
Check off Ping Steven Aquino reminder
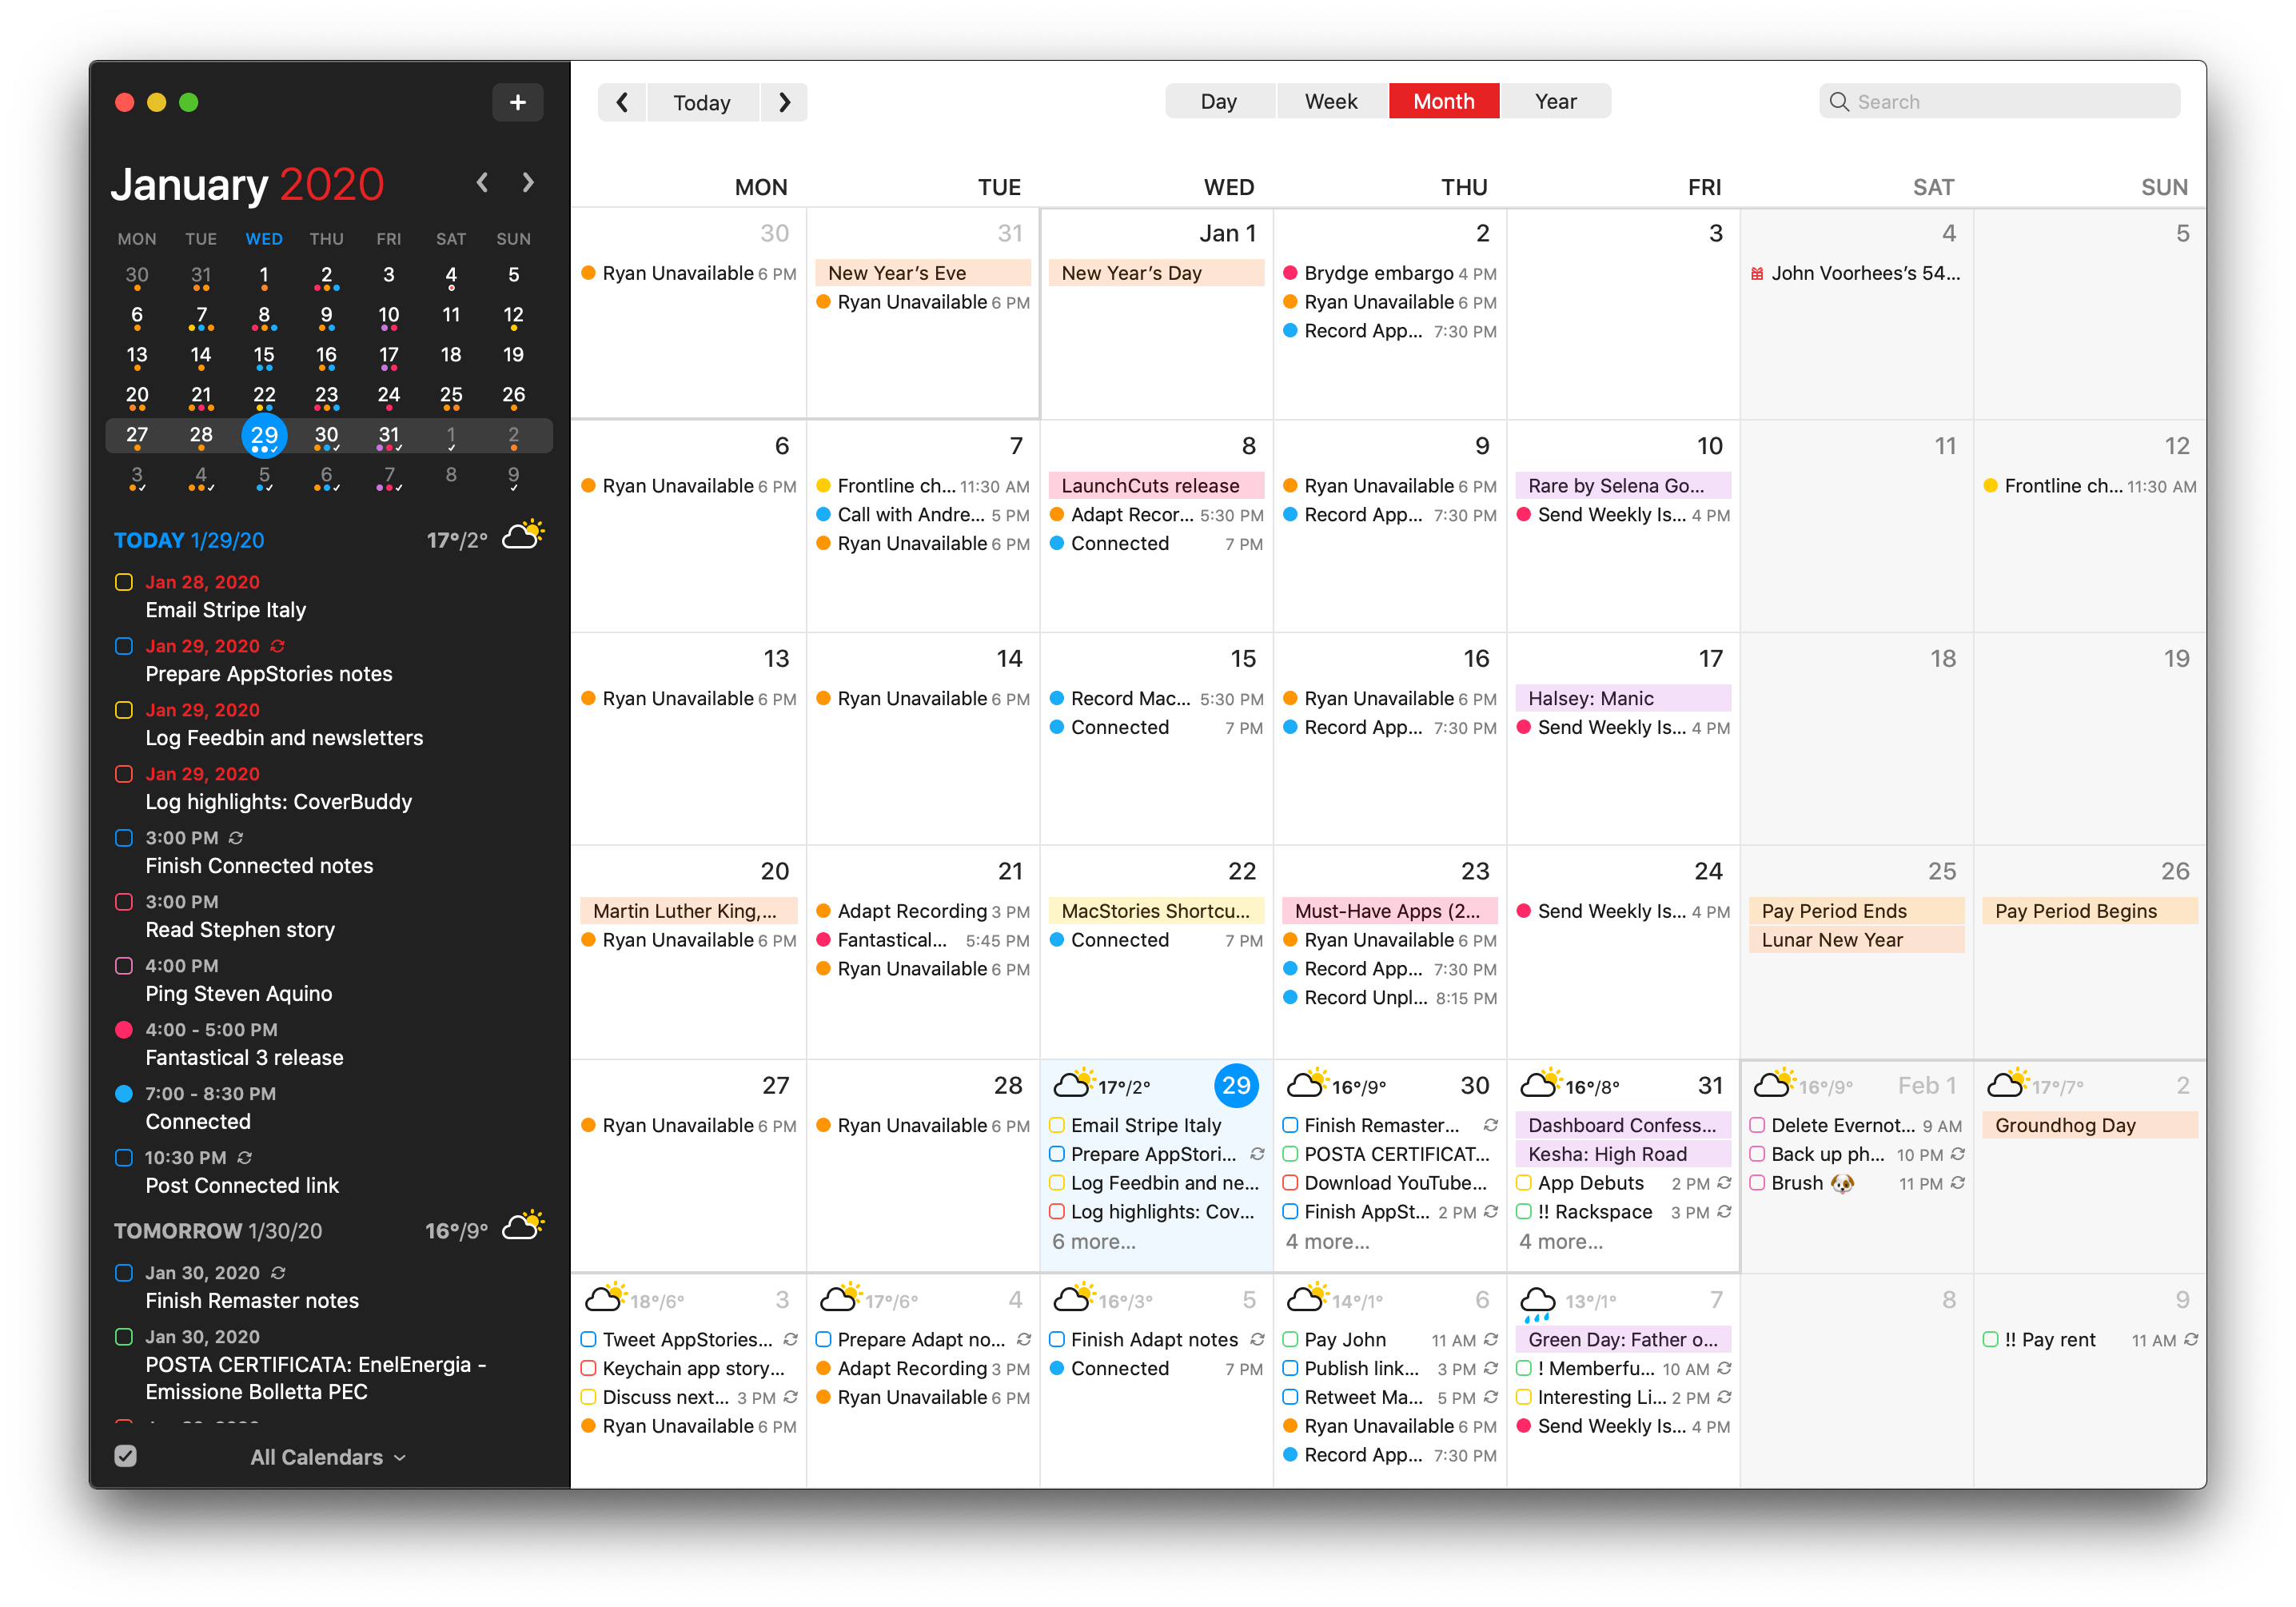click(x=124, y=966)
